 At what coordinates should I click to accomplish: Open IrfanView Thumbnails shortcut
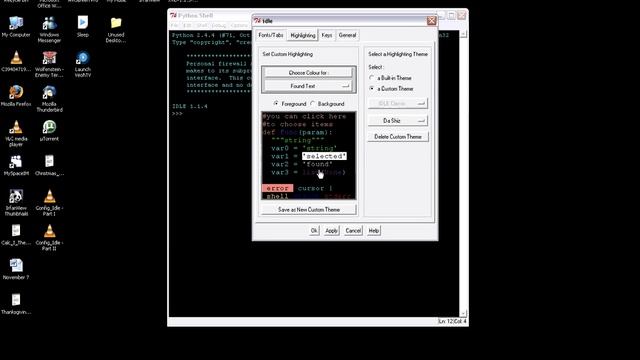click(16, 202)
